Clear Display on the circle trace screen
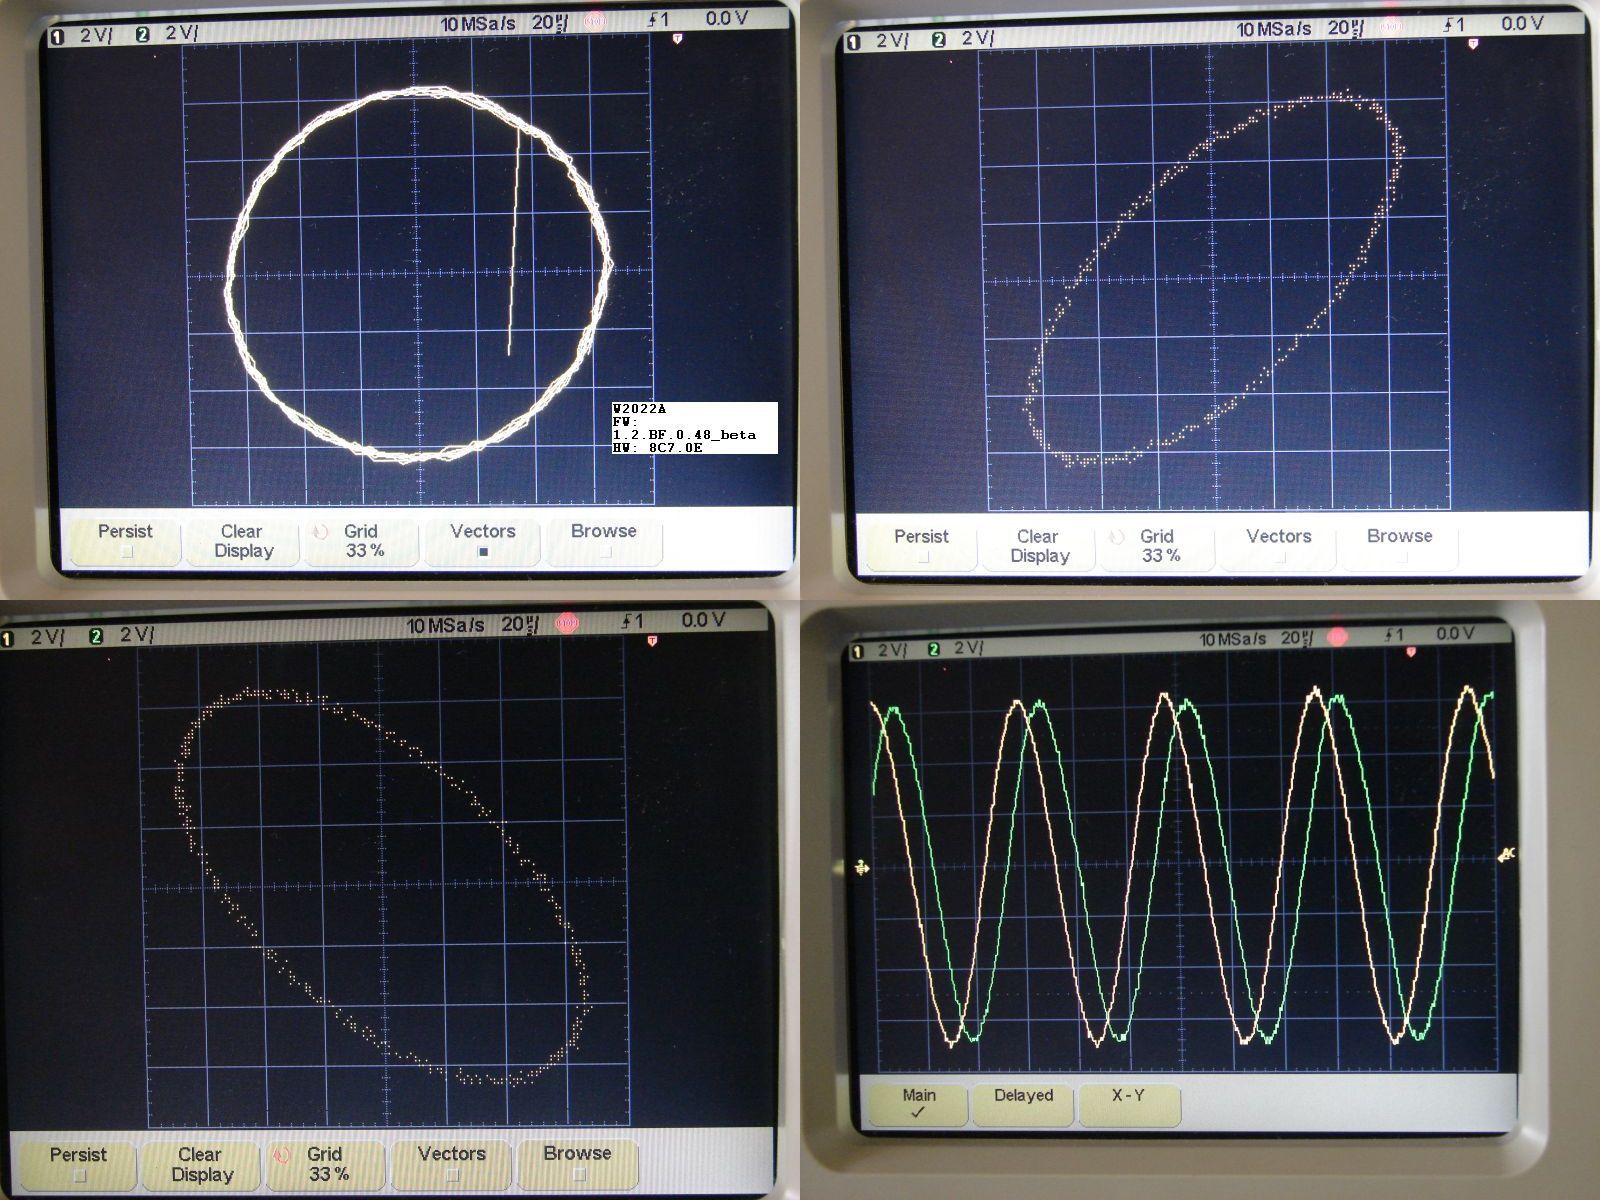 (242, 541)
